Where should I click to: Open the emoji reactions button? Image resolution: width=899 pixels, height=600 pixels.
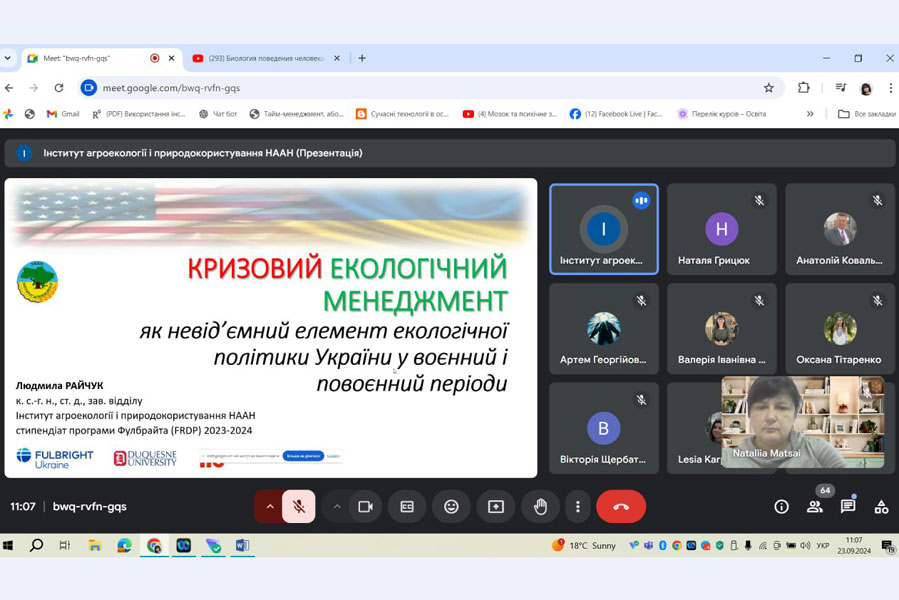point(451,507)
